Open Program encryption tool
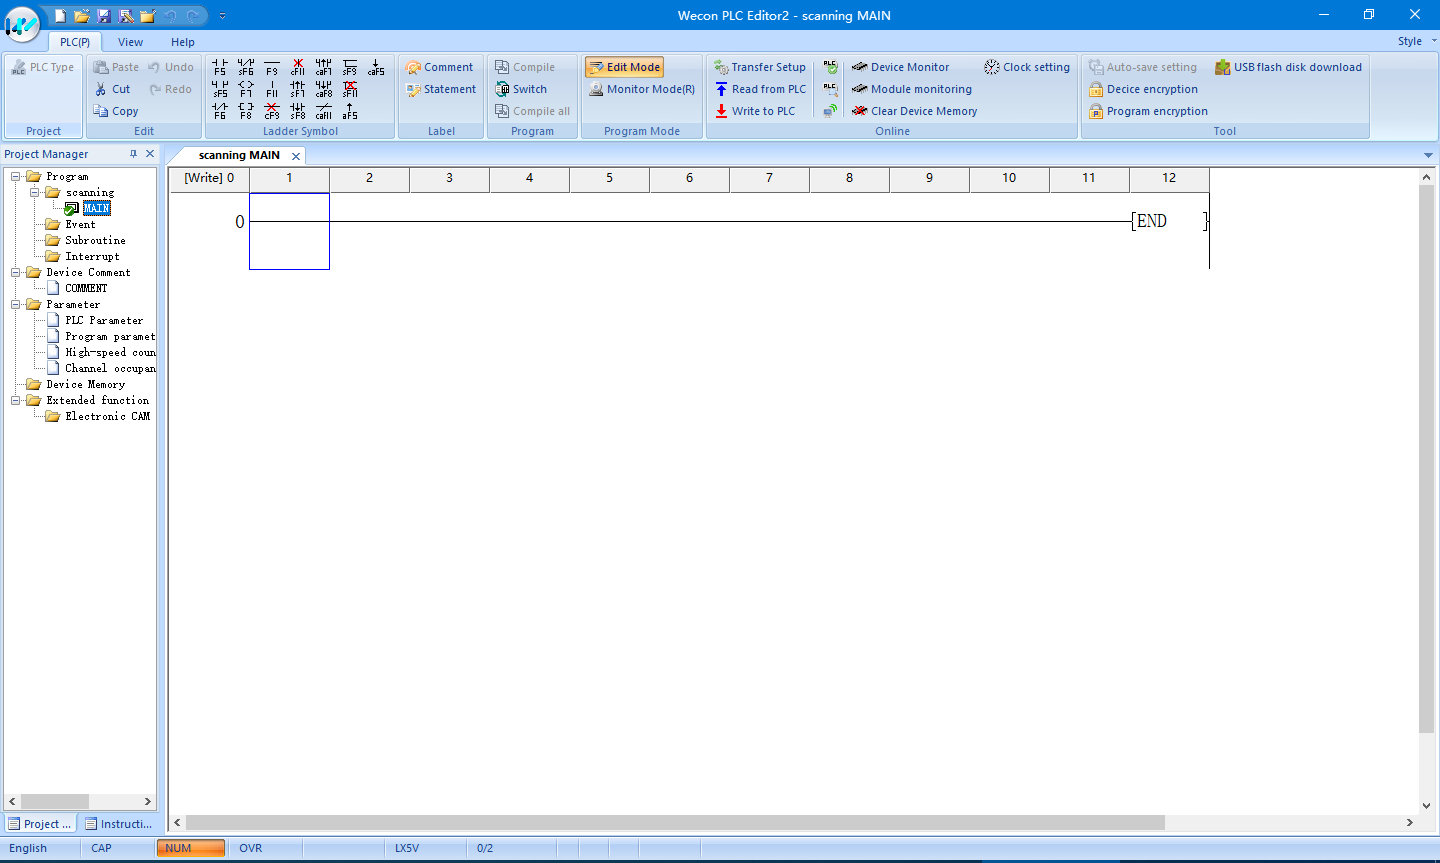Viewport: 1440px width, 863px height. (x=1148, y=111)
